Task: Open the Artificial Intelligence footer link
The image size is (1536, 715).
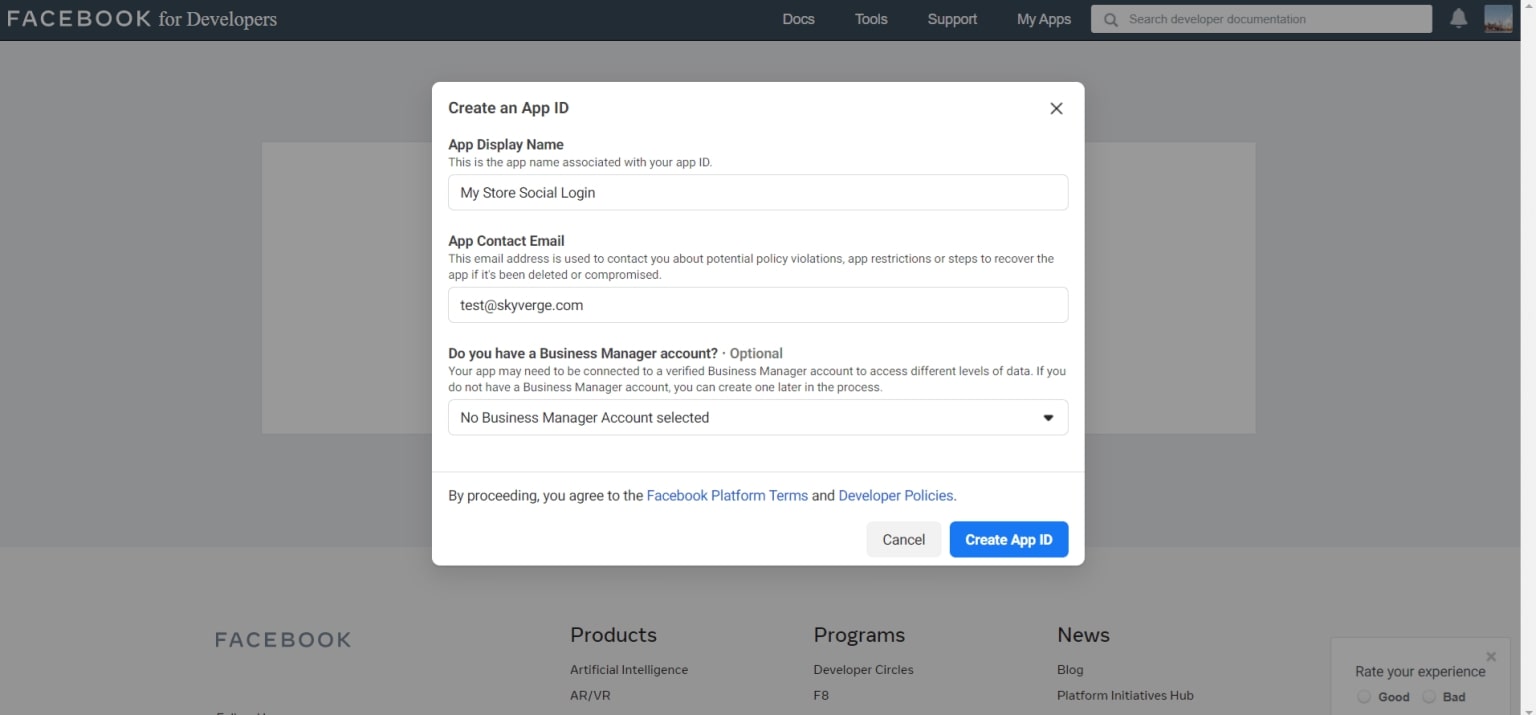Action: pos(629,669)
